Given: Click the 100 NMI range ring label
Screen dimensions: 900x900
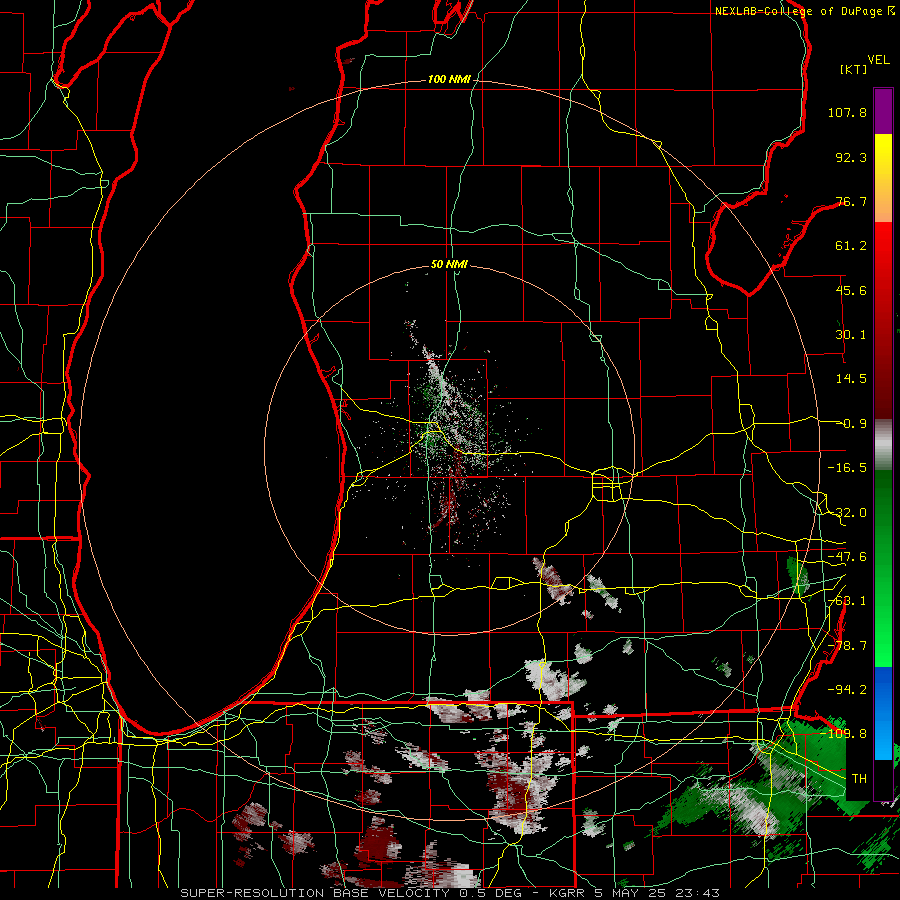Looking at the screenshot, I should coord(449,79).
